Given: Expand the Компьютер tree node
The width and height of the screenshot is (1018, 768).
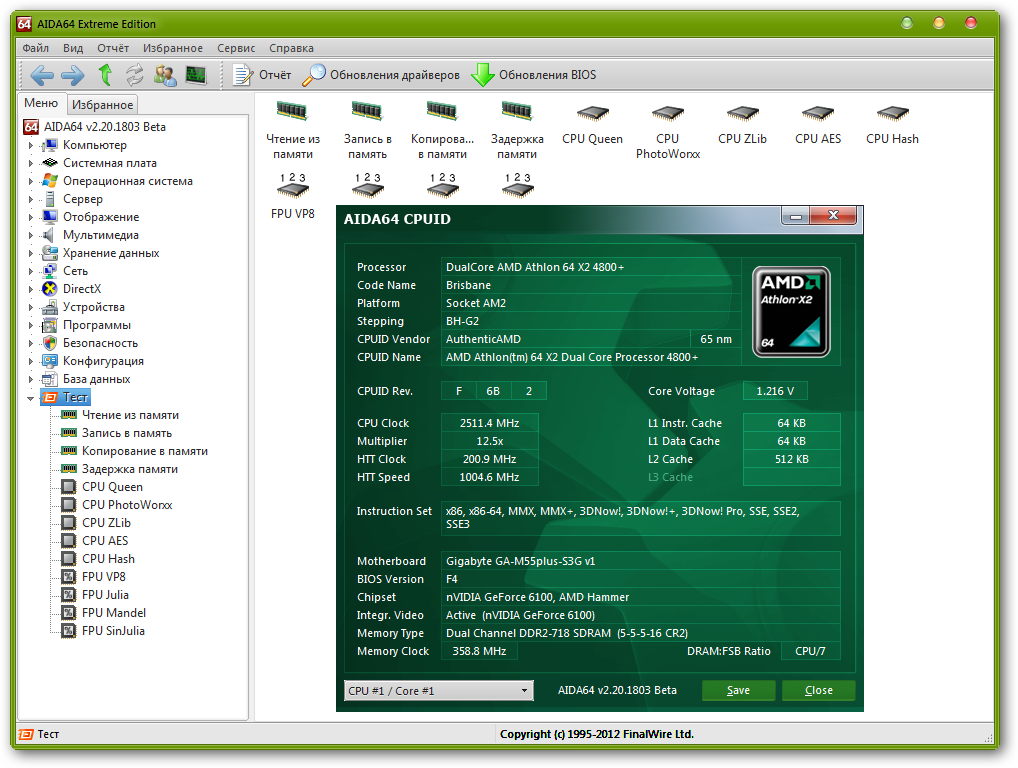Looking at the screenshot, I should [31, 145].
